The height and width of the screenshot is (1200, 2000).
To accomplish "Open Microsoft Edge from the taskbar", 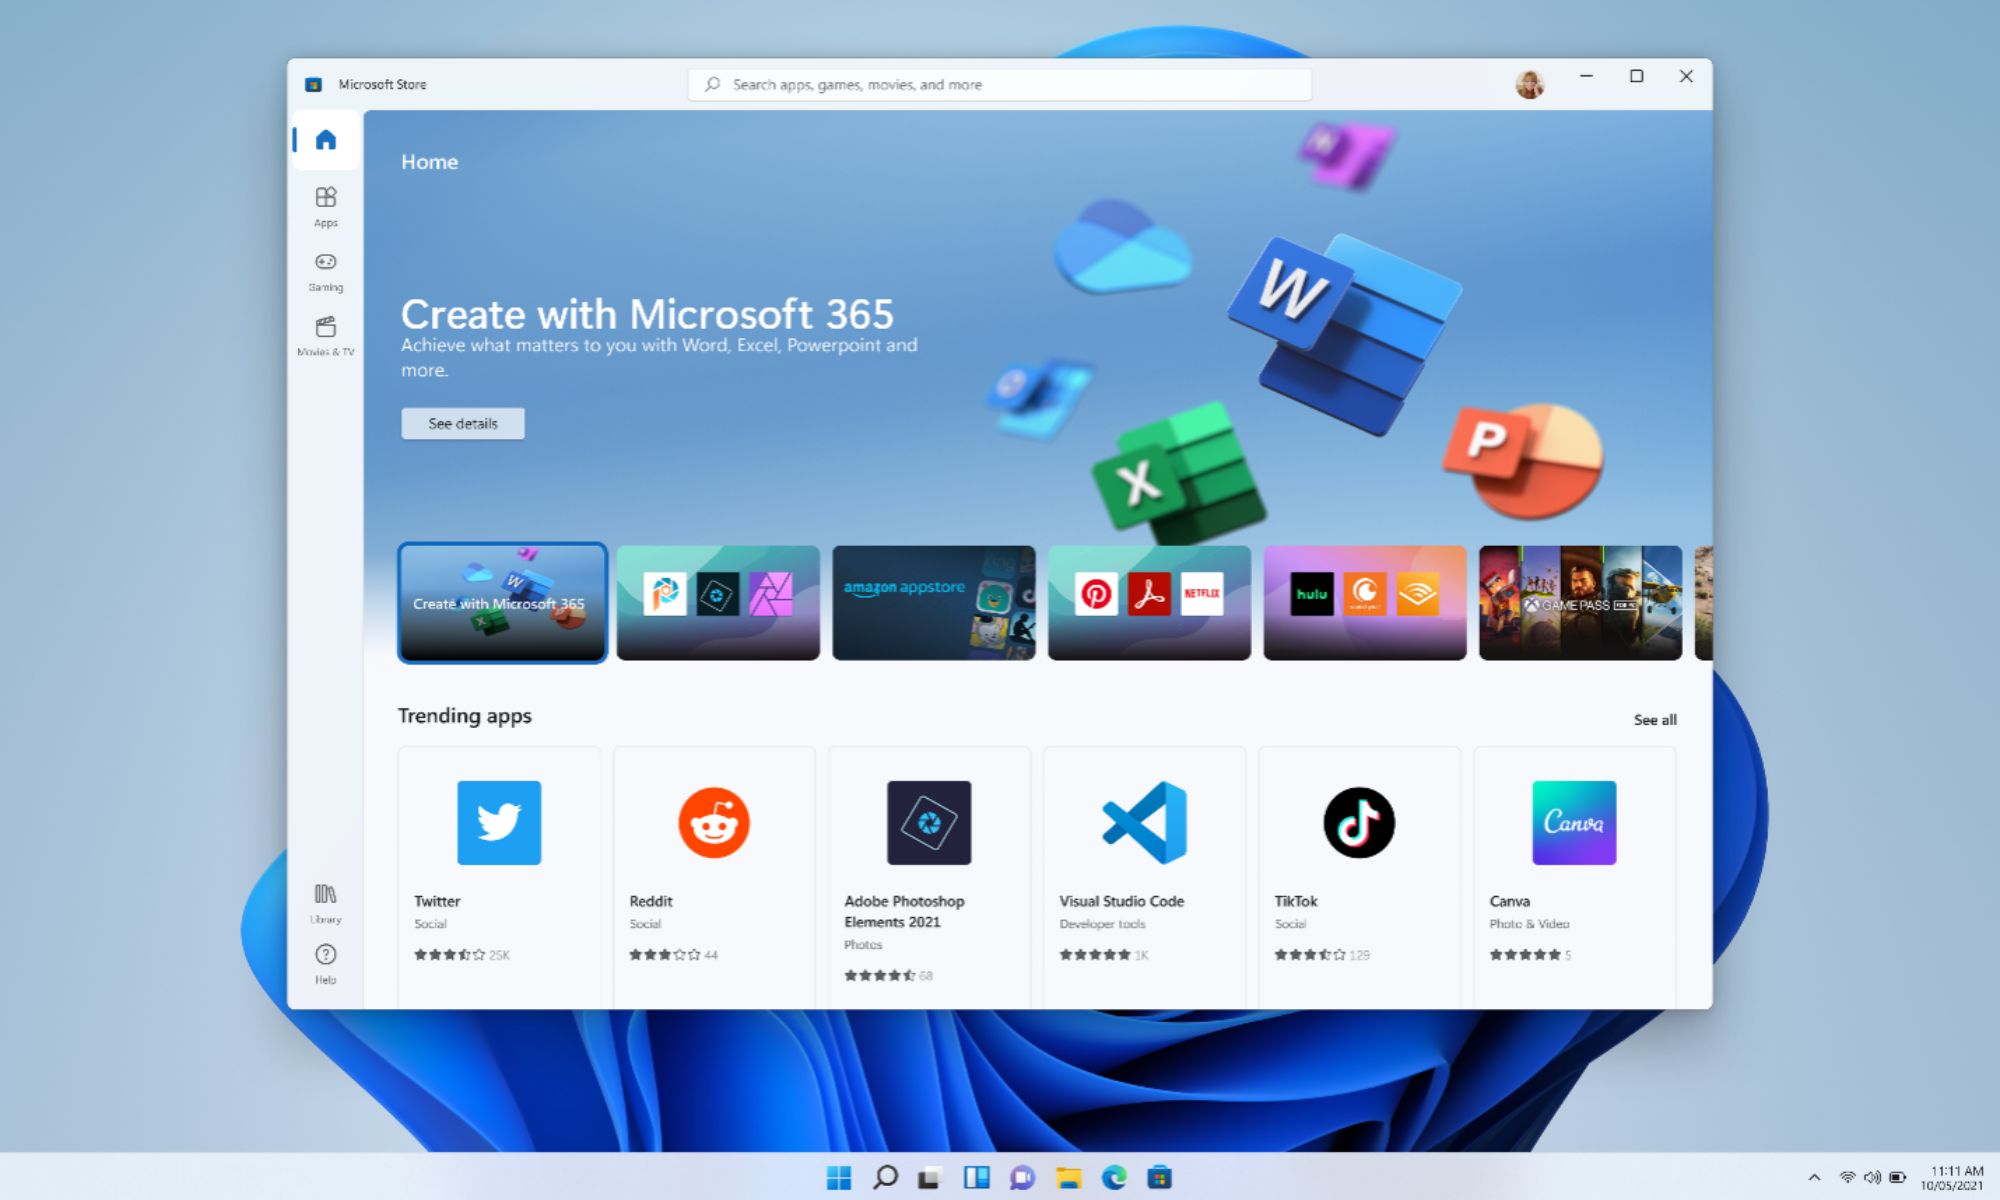I will coord(1114,1177).
